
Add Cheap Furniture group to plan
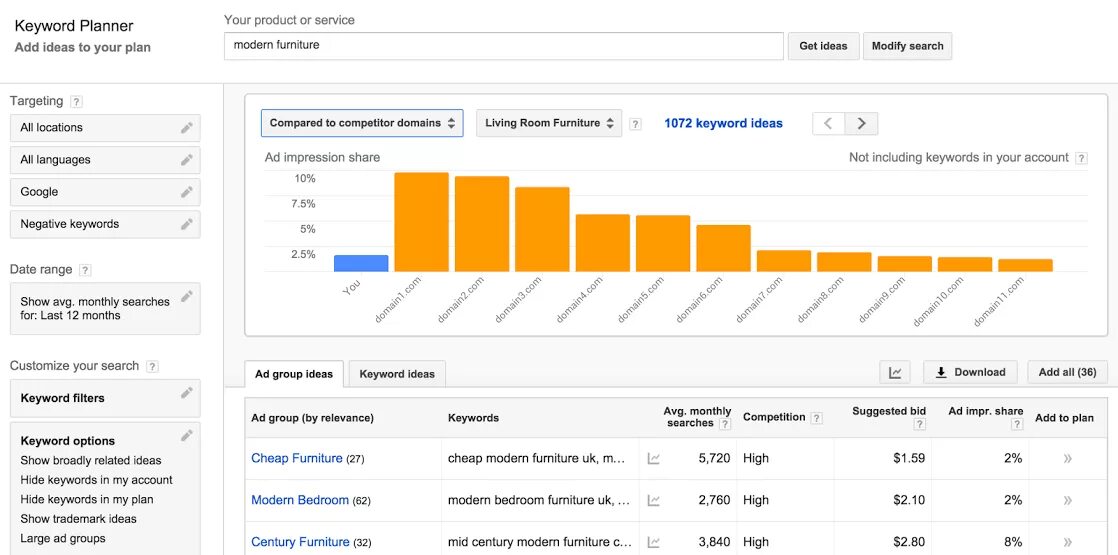pos(1067,459)
